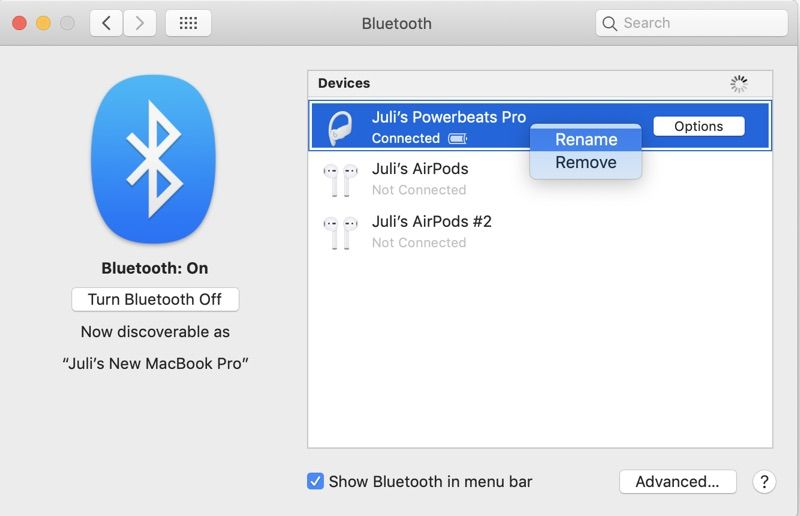Turn Bluetooth Off

click(155, 299)
